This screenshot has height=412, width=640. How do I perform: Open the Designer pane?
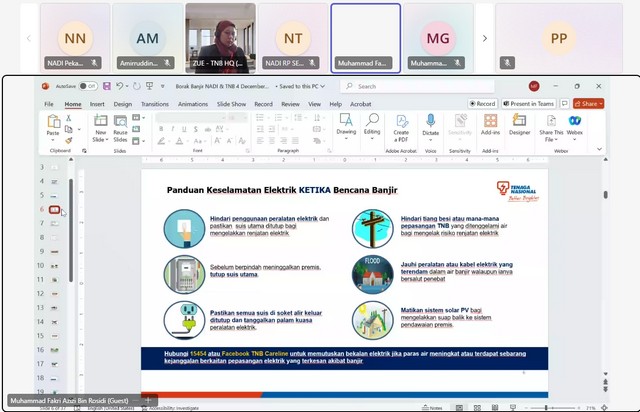[x=519, y=124]
